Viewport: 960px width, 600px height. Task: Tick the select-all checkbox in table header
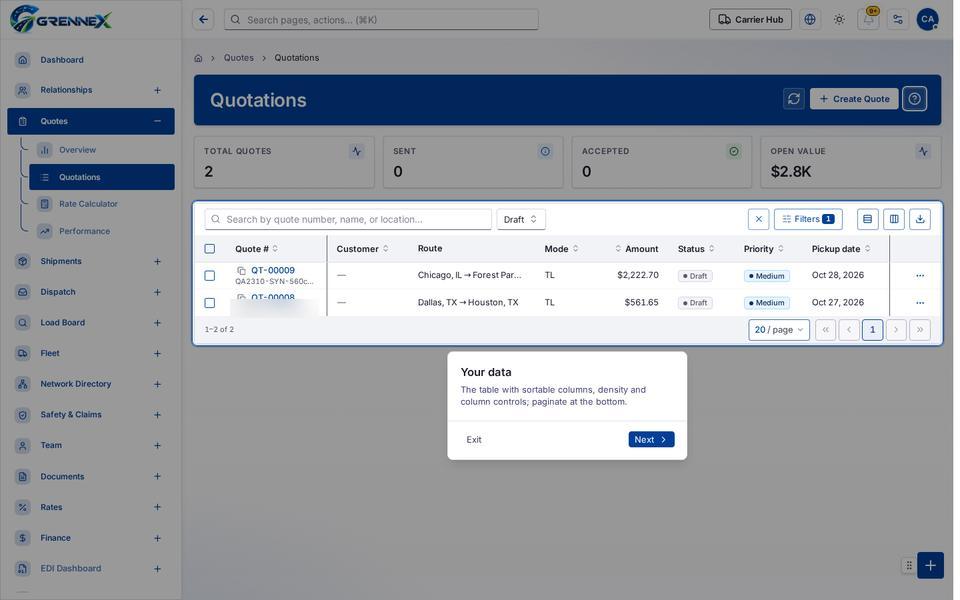pyautogui.click(x=210, y=249)
